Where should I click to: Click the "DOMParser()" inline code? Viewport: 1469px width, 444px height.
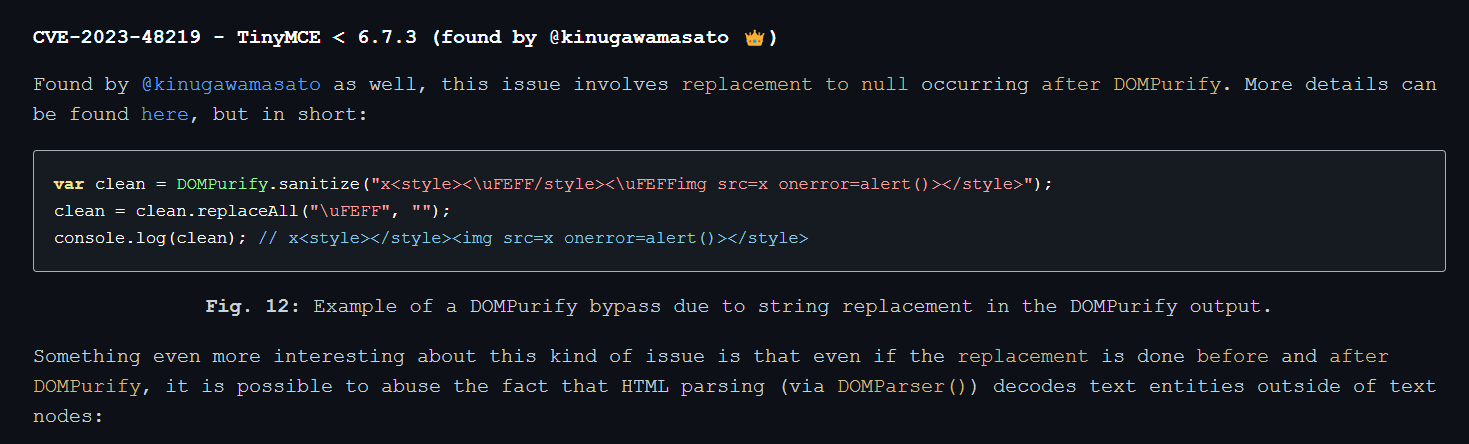pyautogui.click(x=903, y=386)
